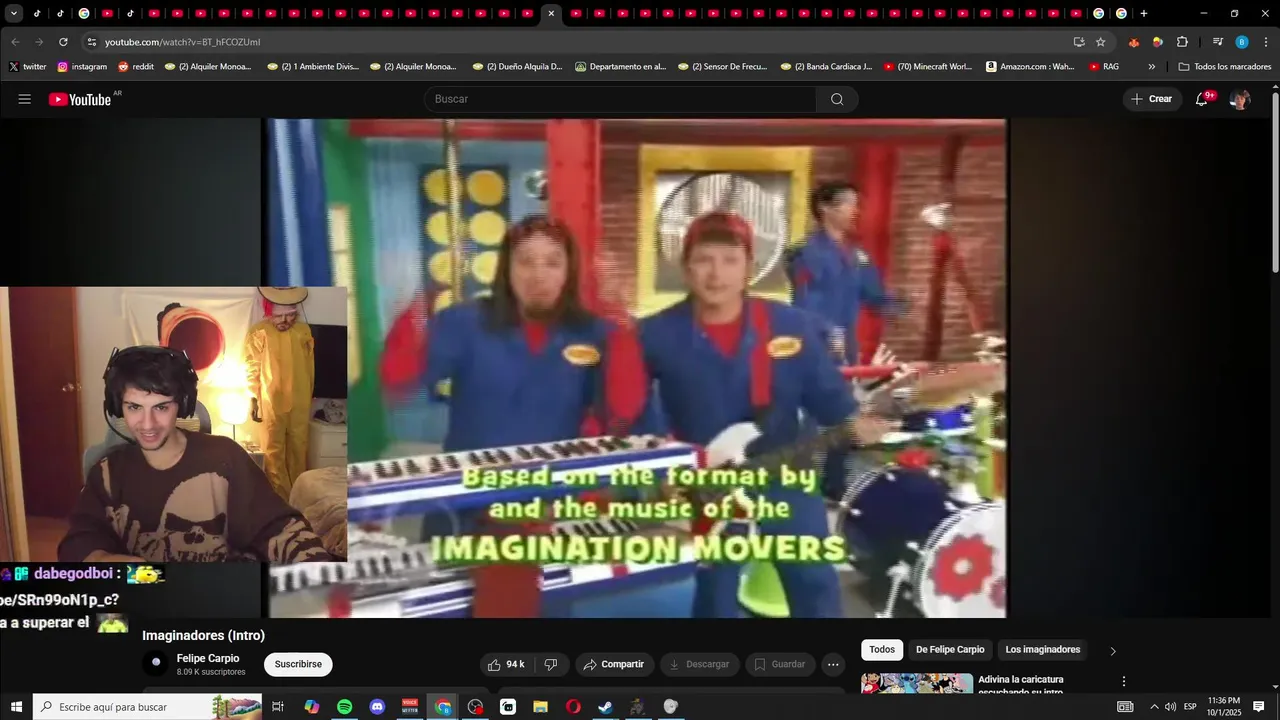
Task: Open the YouTube account avatar menu
Action: [1240, 99]
